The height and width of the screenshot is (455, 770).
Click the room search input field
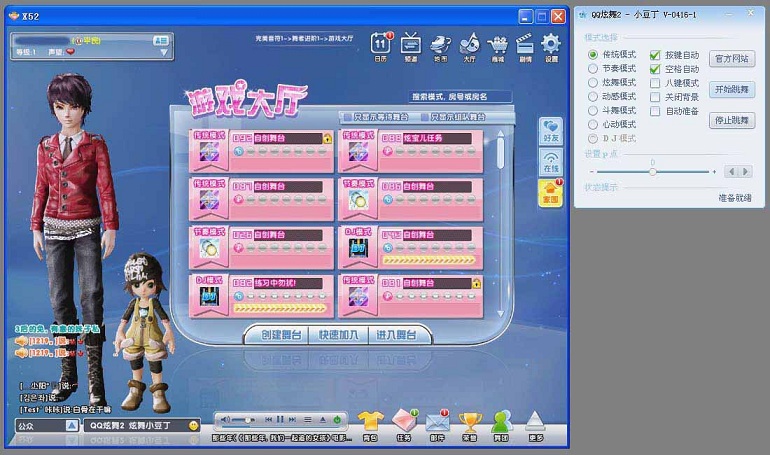click(460, 97)
